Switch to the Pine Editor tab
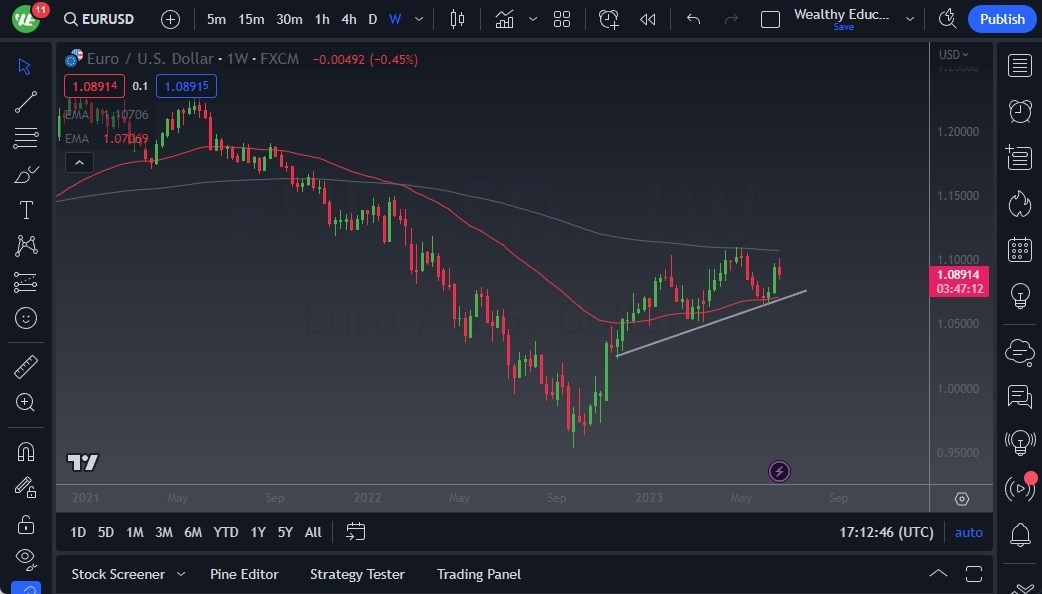Image resolution: width=1042 pixels, height=594 pixels. click(244, 574)
